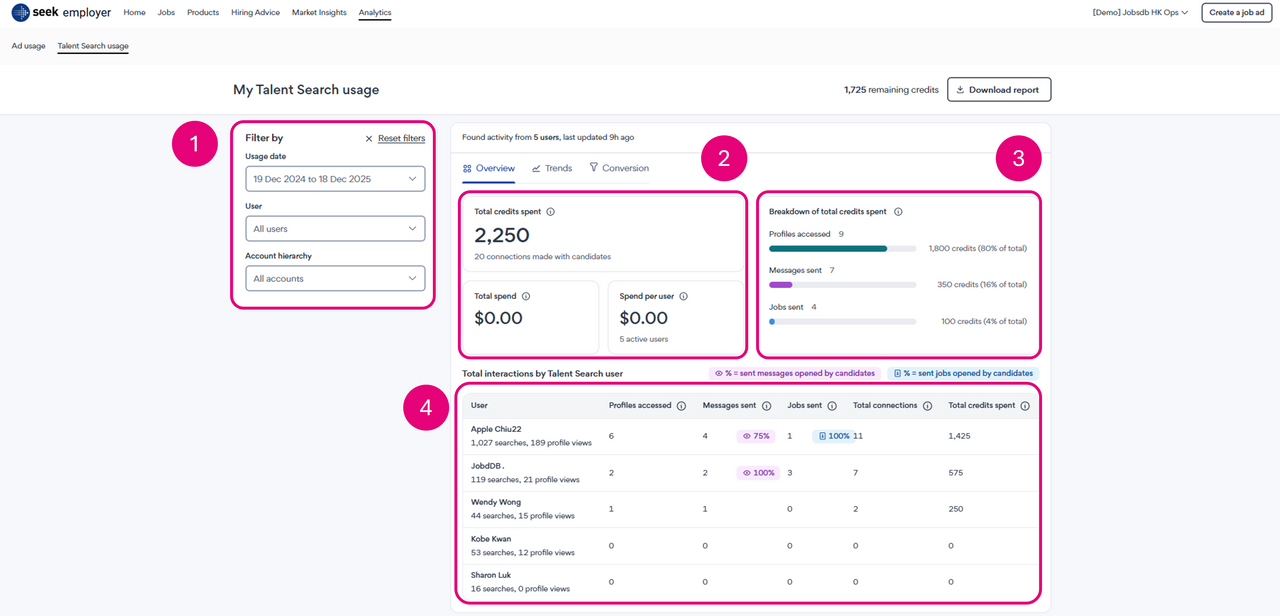Screen dimensions: 1280x616
Task: Click the Reset filters link
Action: point(395,138)
